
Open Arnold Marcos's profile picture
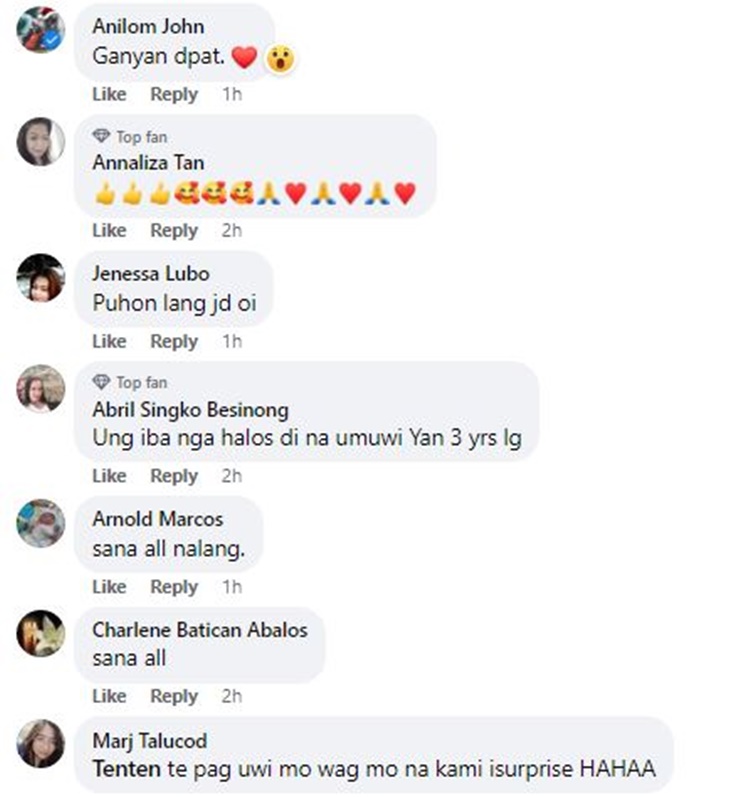41,523
